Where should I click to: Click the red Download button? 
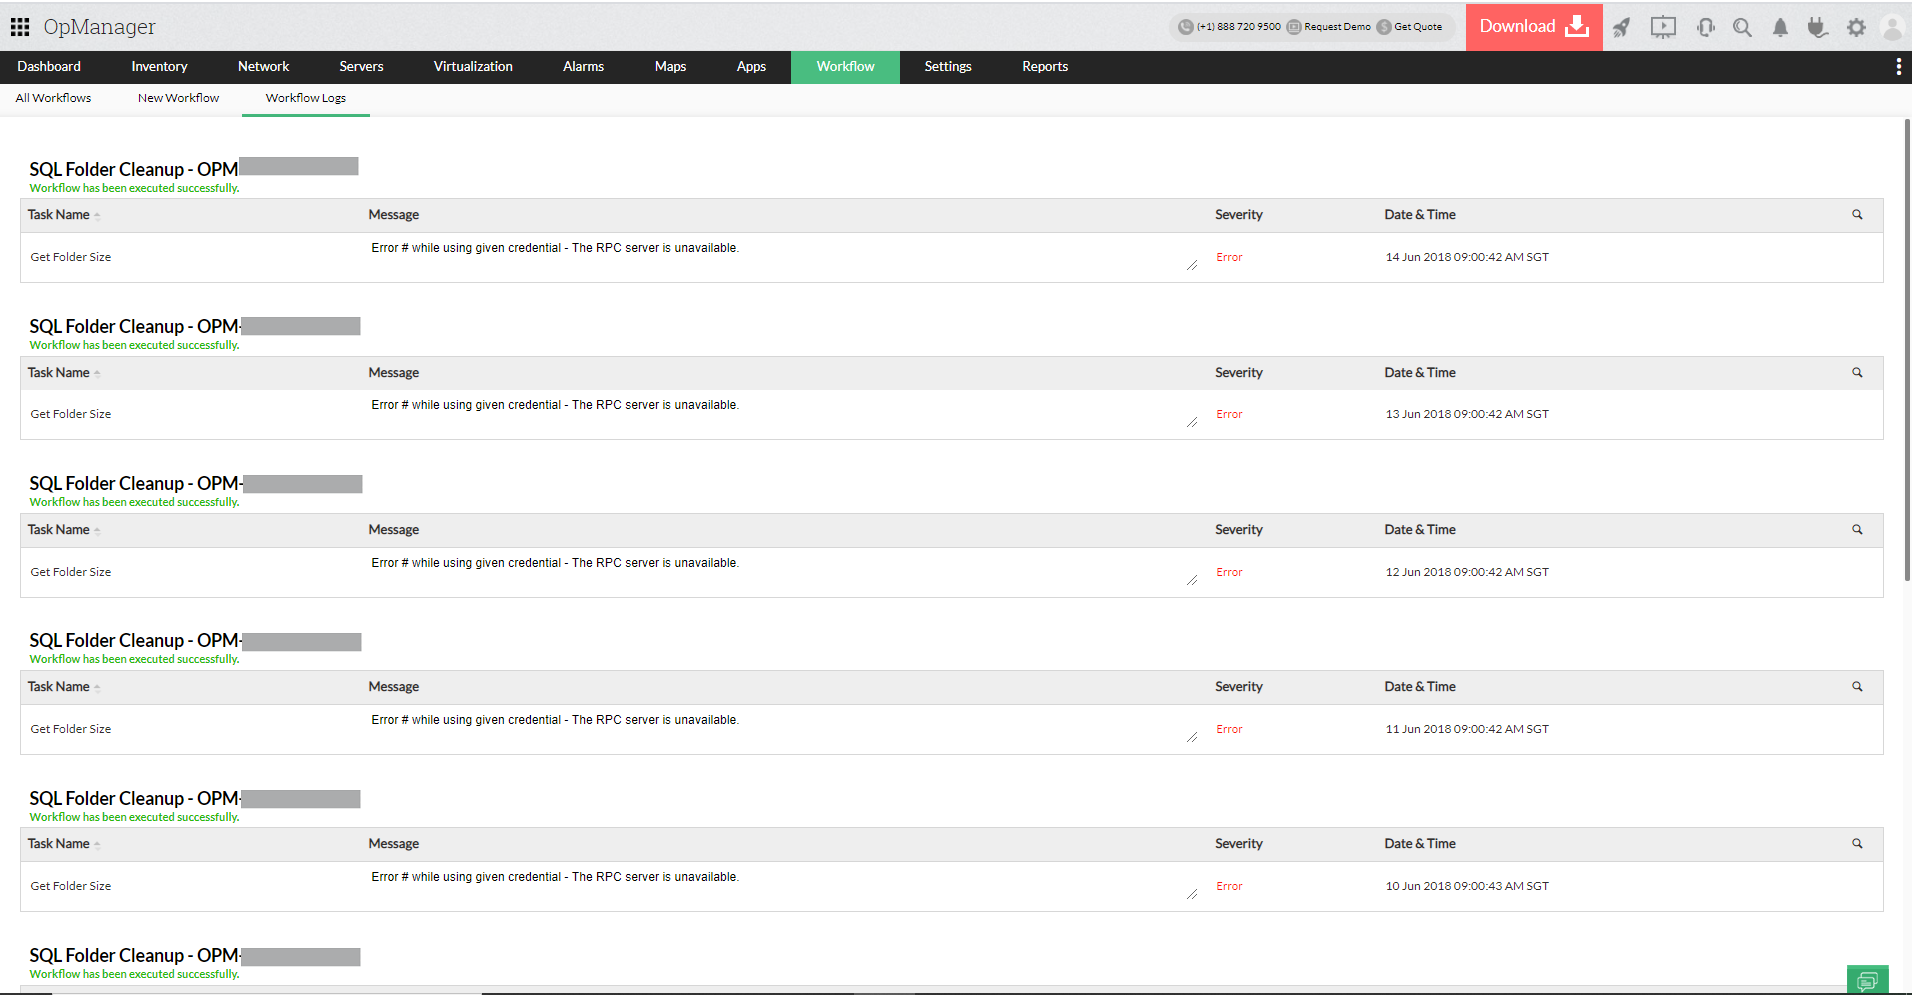pyautogui.click(x=1534, y=27)
